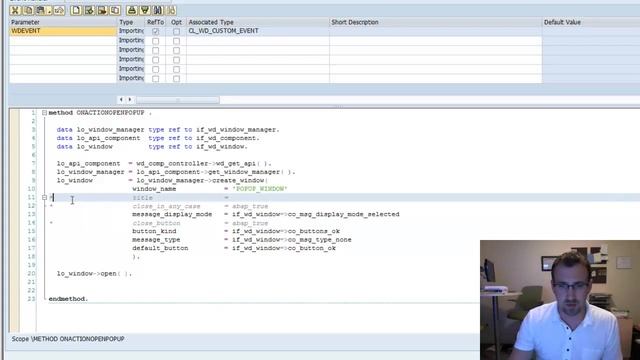Click the greyed Find Next toolbar icon
This screenshot has height=360, width=640.
point(171,10)
